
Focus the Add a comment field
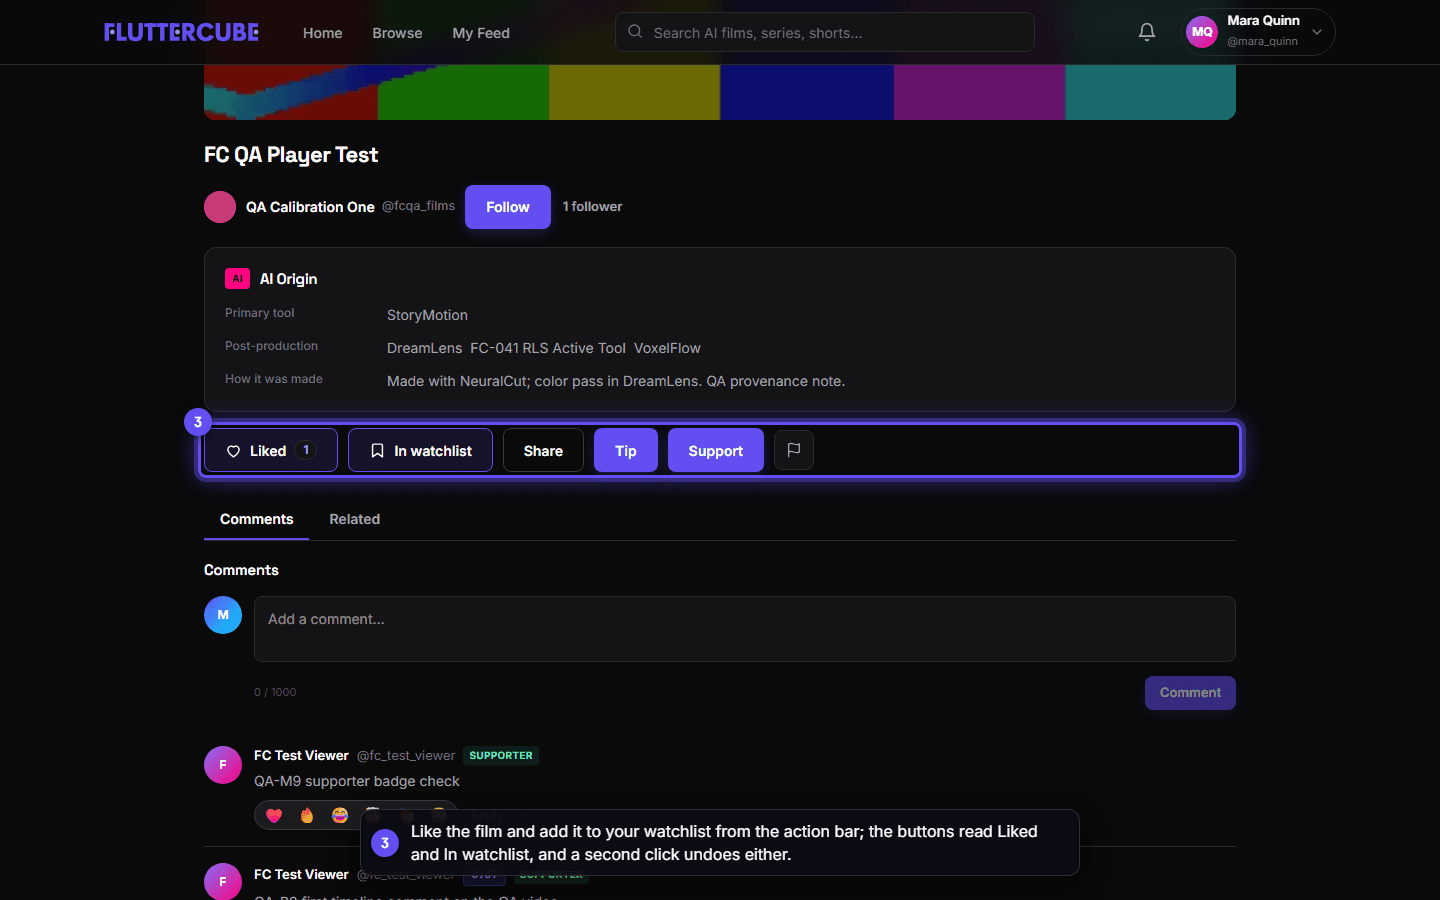[745, 629]
